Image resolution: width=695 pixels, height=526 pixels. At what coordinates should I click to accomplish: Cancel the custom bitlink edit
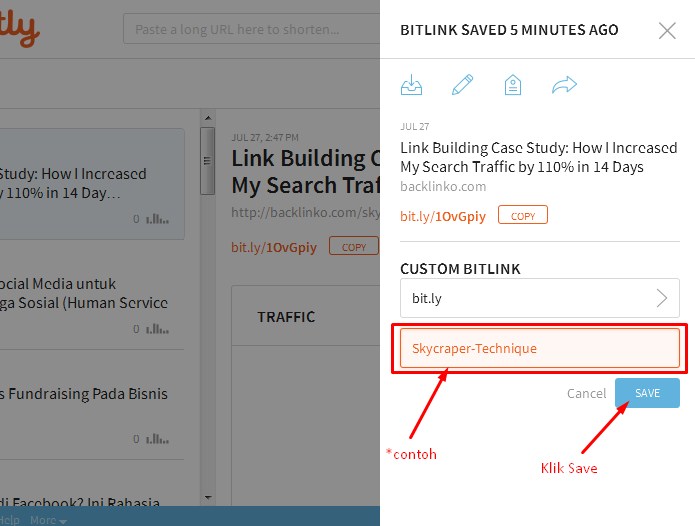pos(586,393)
